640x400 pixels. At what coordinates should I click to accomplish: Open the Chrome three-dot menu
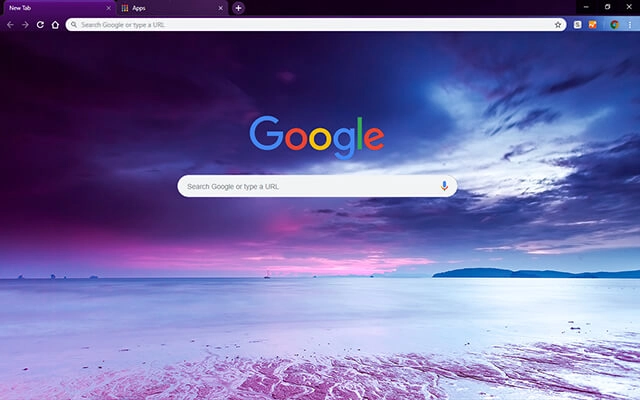[630, 24]
